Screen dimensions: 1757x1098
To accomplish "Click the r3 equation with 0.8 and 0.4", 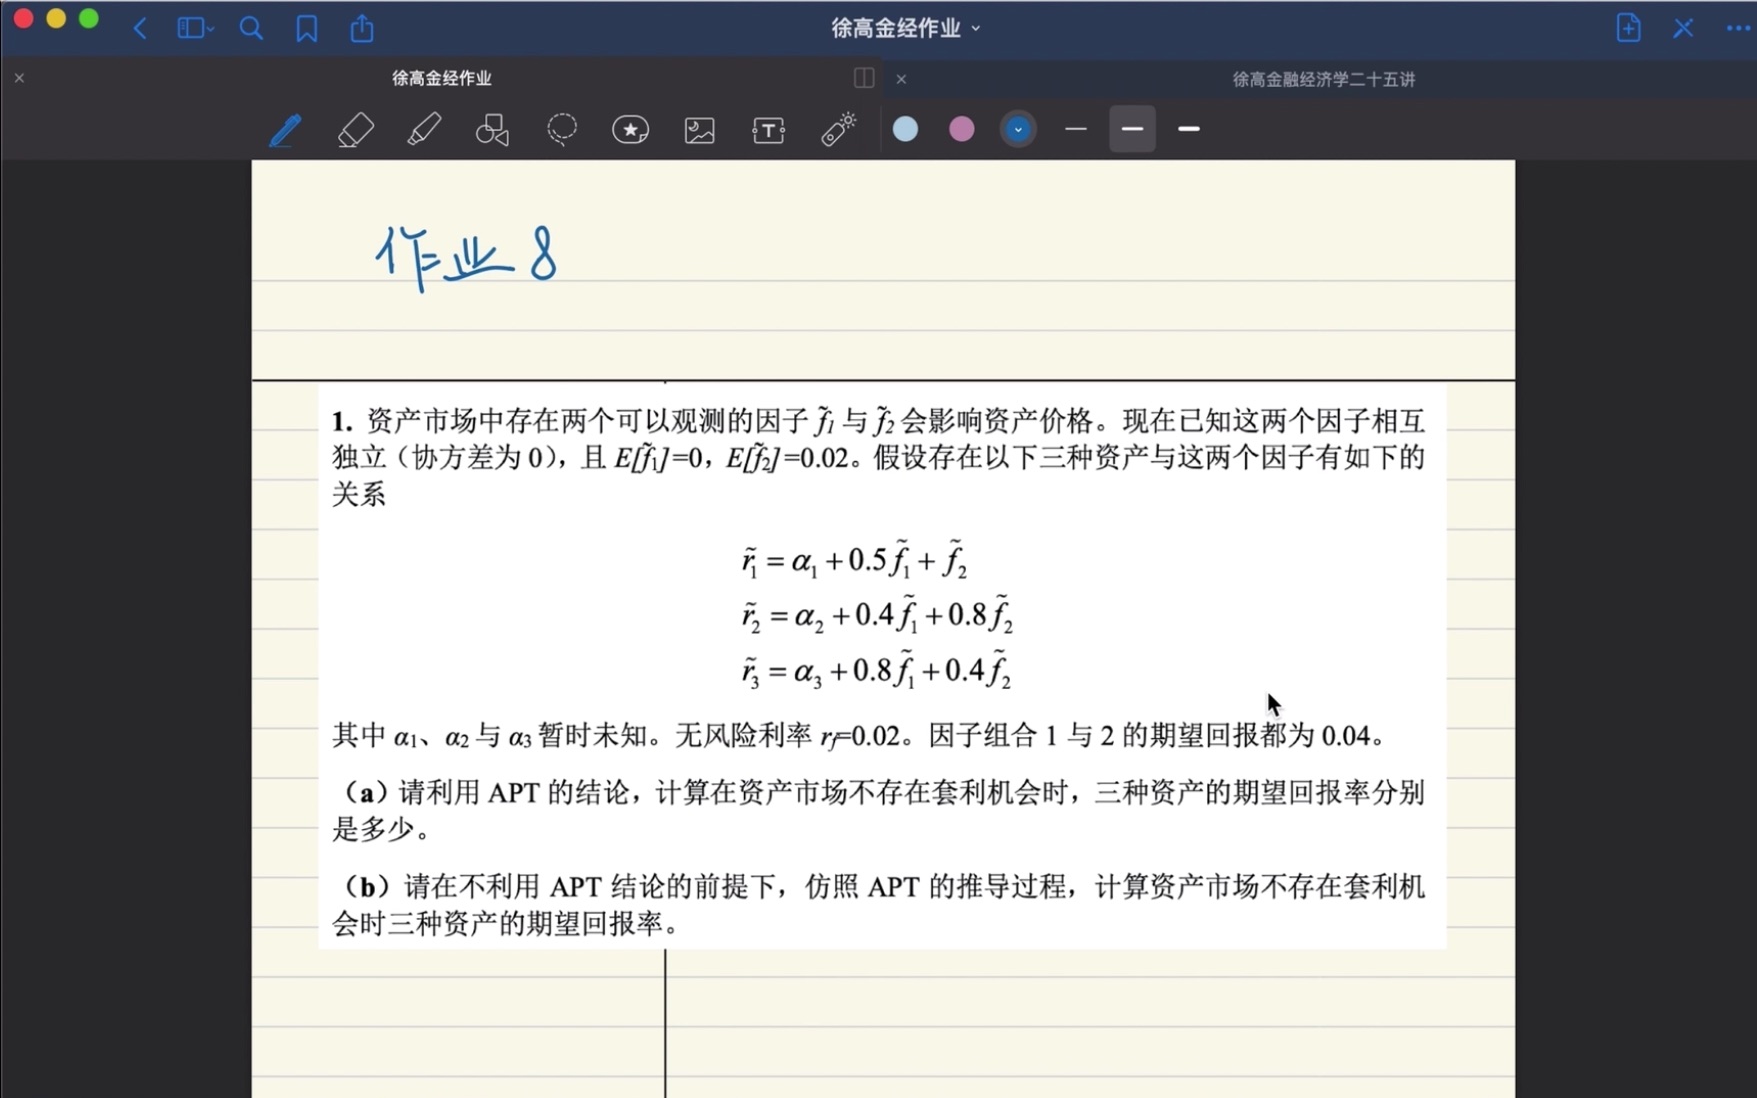I will (876, 670).
